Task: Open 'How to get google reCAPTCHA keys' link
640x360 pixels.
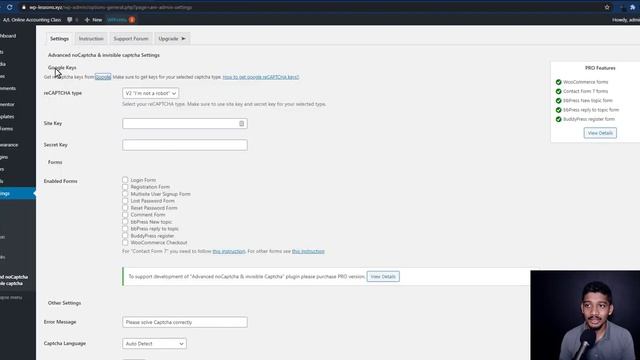Action: (x=261, y=77)
